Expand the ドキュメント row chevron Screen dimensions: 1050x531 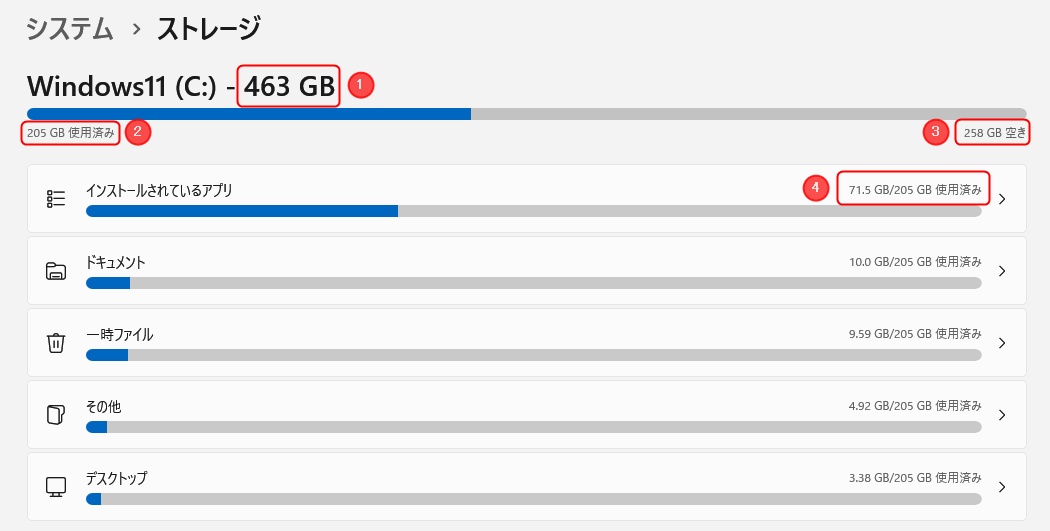[x=1002, y=271]
